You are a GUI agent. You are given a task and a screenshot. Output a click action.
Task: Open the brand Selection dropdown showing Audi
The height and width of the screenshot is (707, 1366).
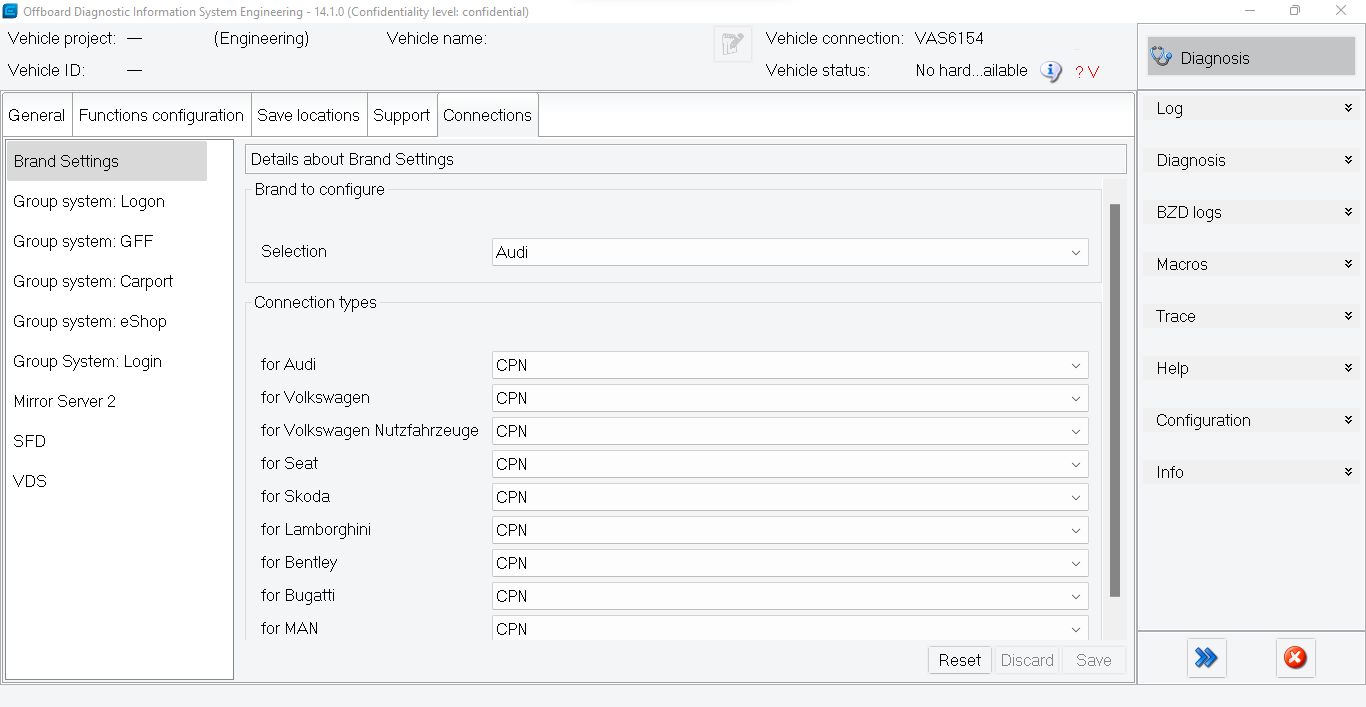(x=1076, y=252)
